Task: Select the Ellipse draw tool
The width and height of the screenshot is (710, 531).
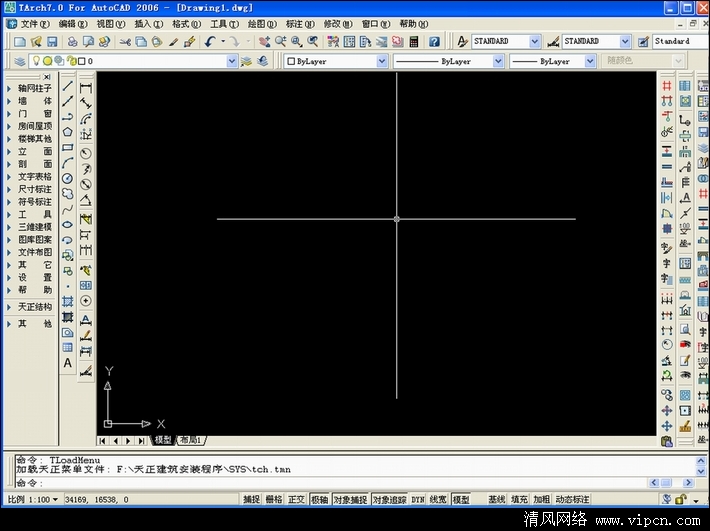Action: point(67,225)
